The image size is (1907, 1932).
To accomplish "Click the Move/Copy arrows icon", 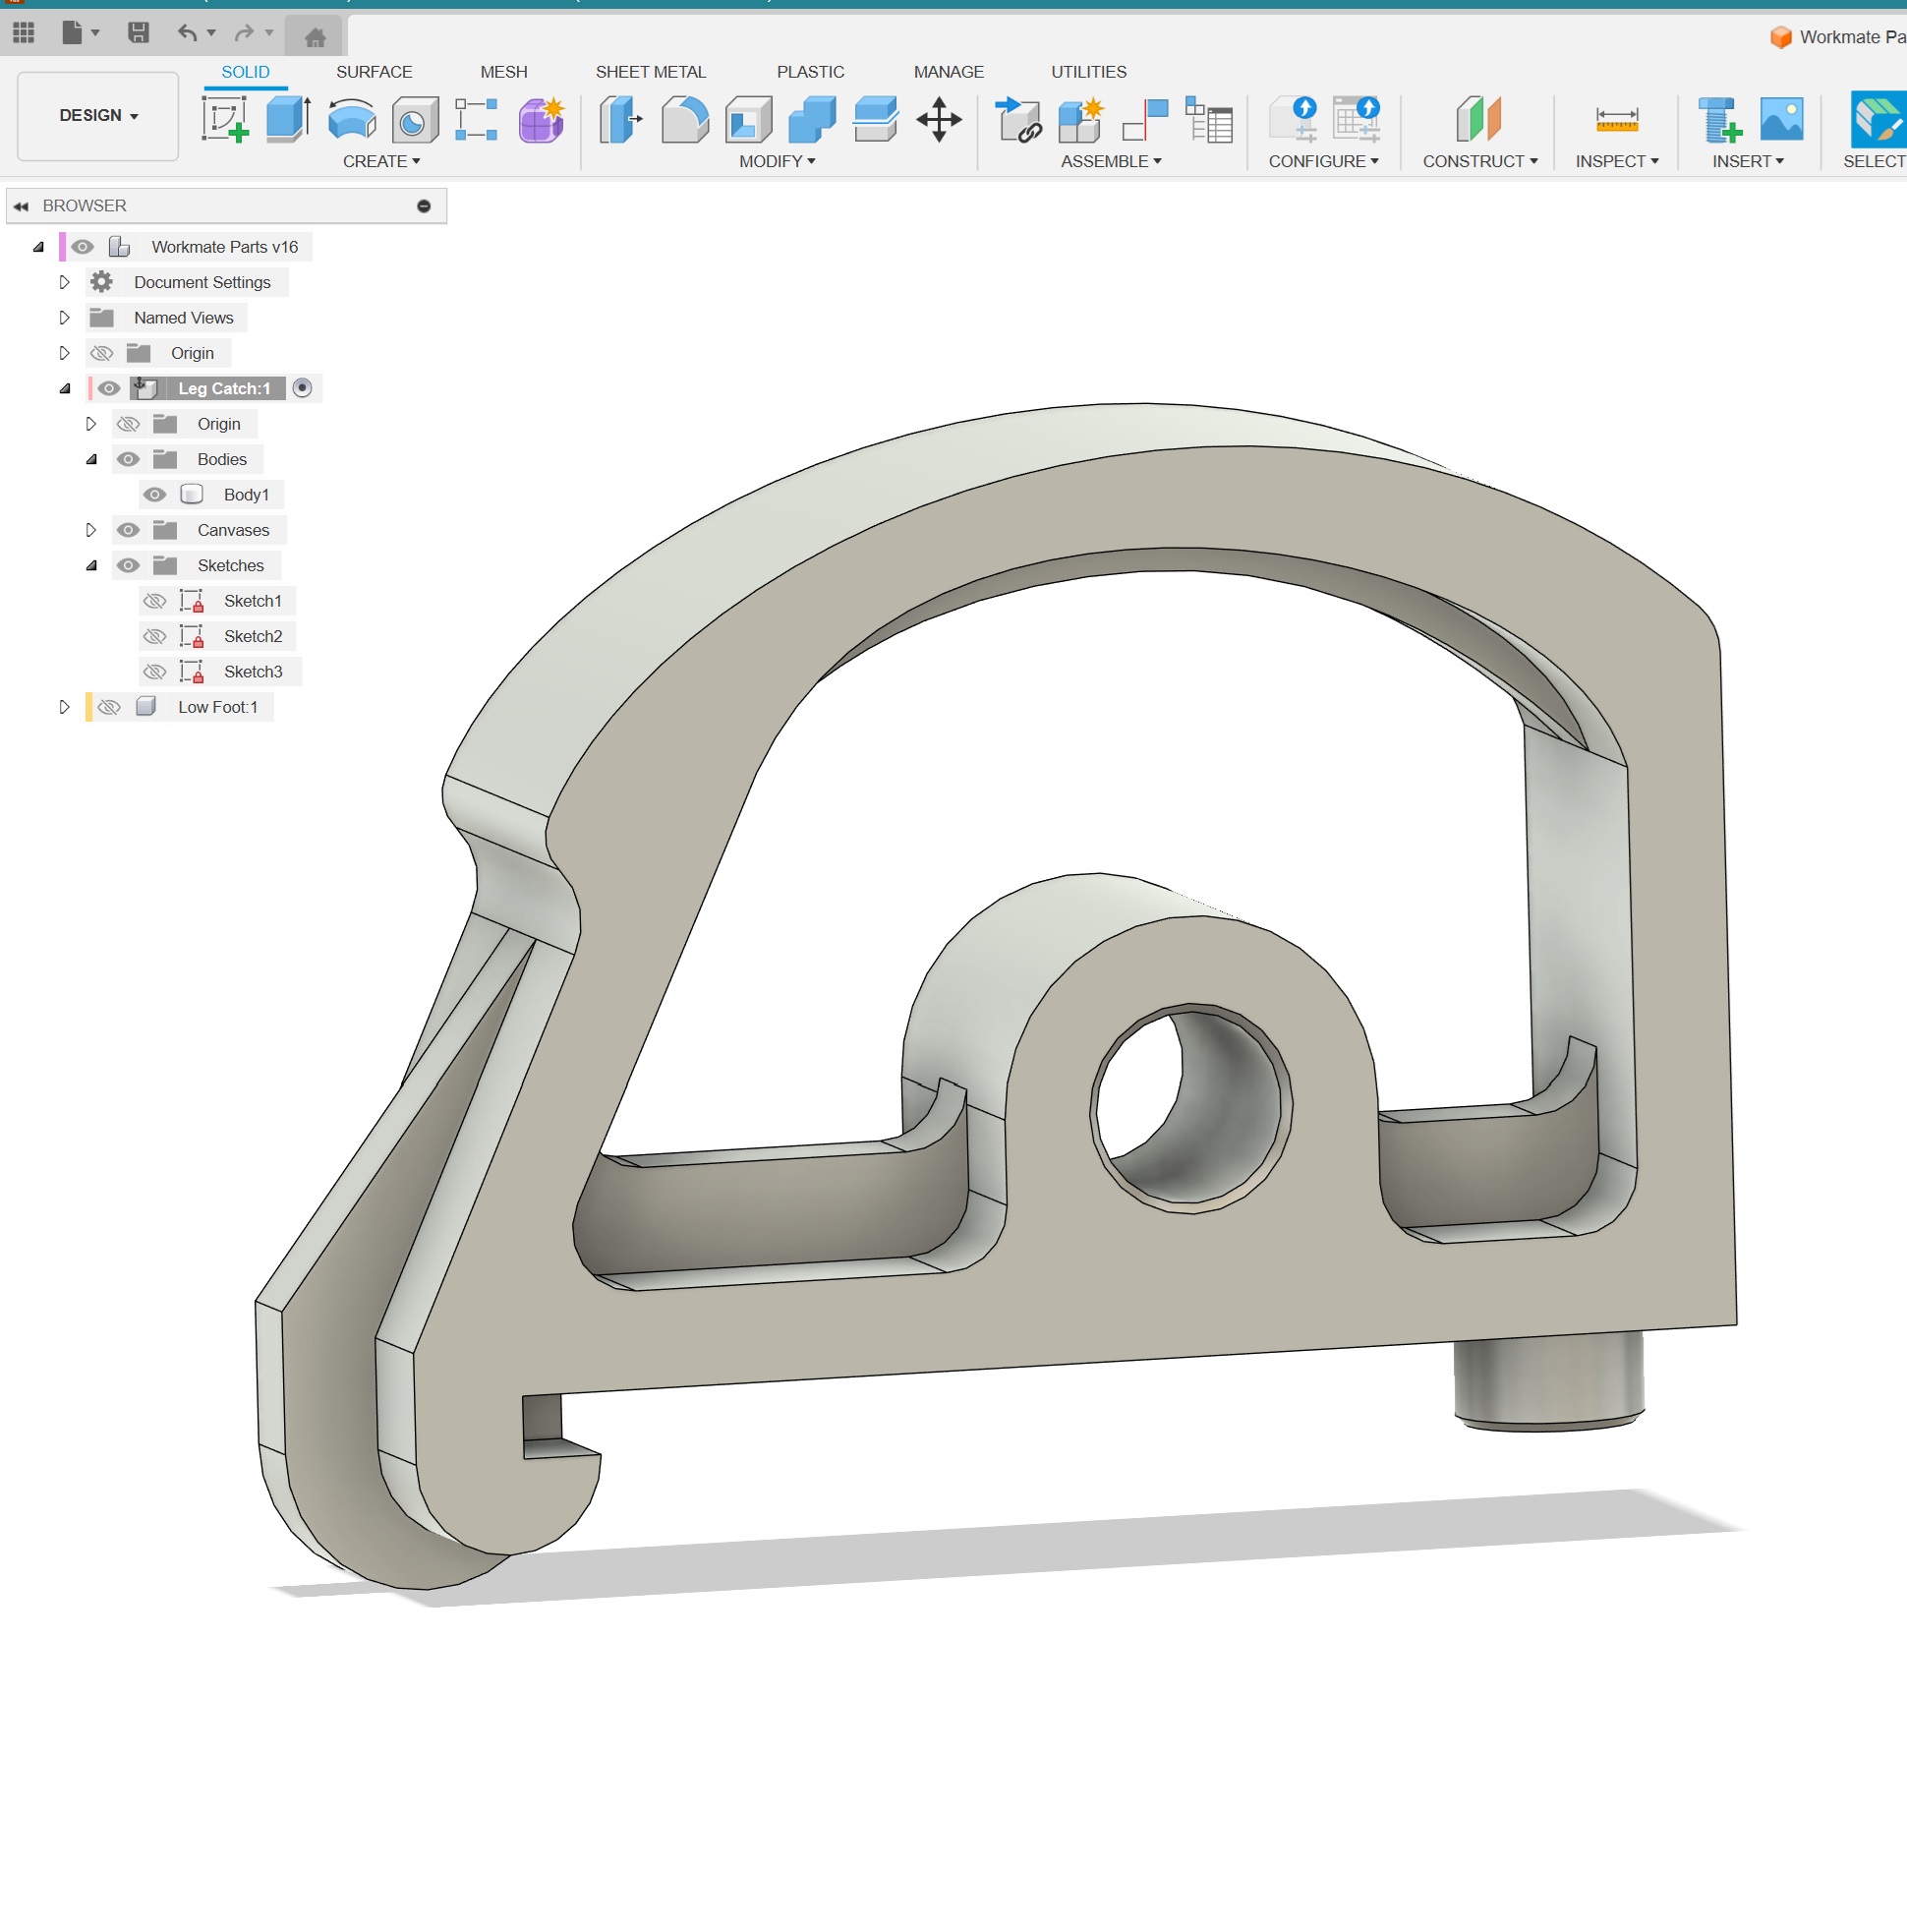I will point(939,120).
